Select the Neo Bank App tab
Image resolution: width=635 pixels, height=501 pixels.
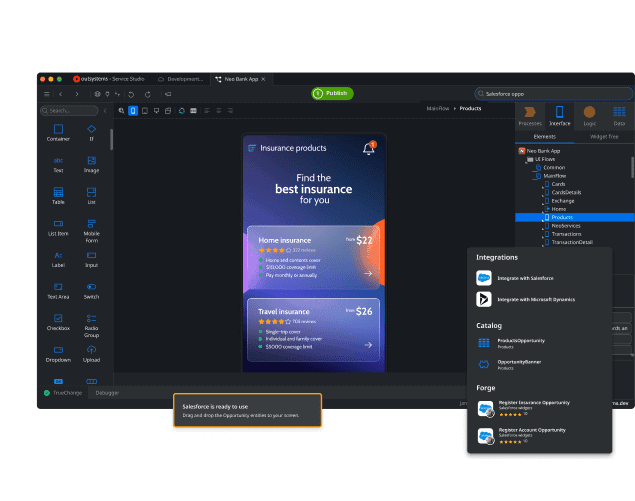pyautogui.click(x=241, y=79)
